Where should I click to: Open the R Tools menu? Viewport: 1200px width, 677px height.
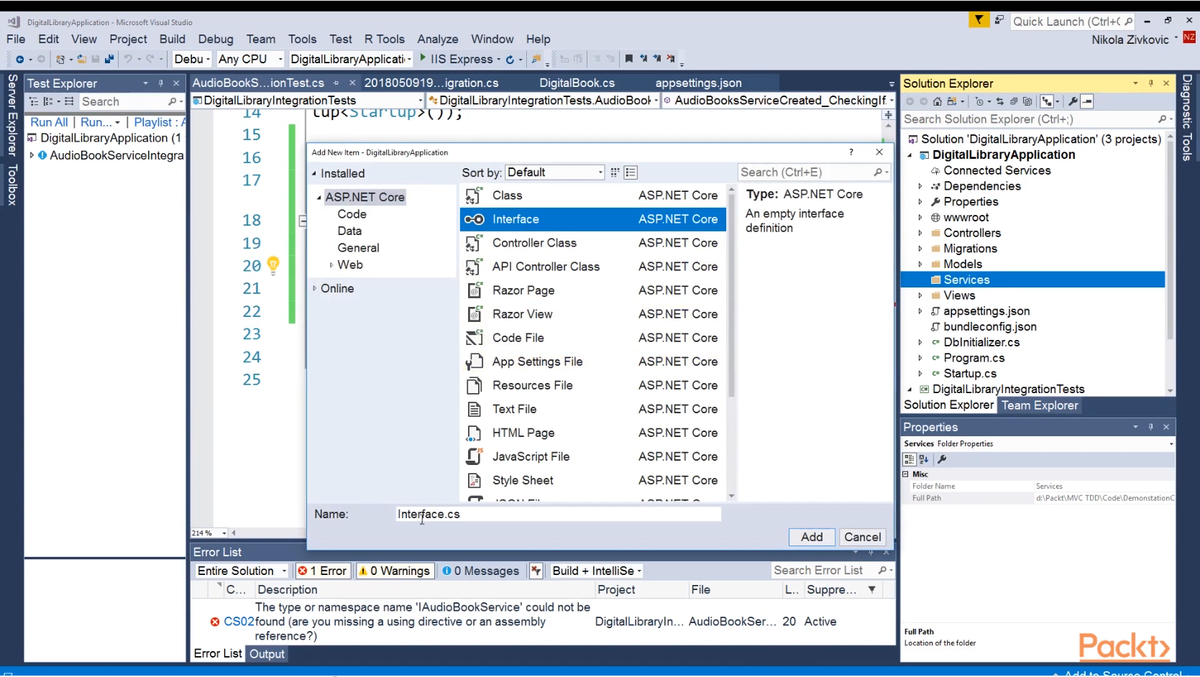click(385, 39)
